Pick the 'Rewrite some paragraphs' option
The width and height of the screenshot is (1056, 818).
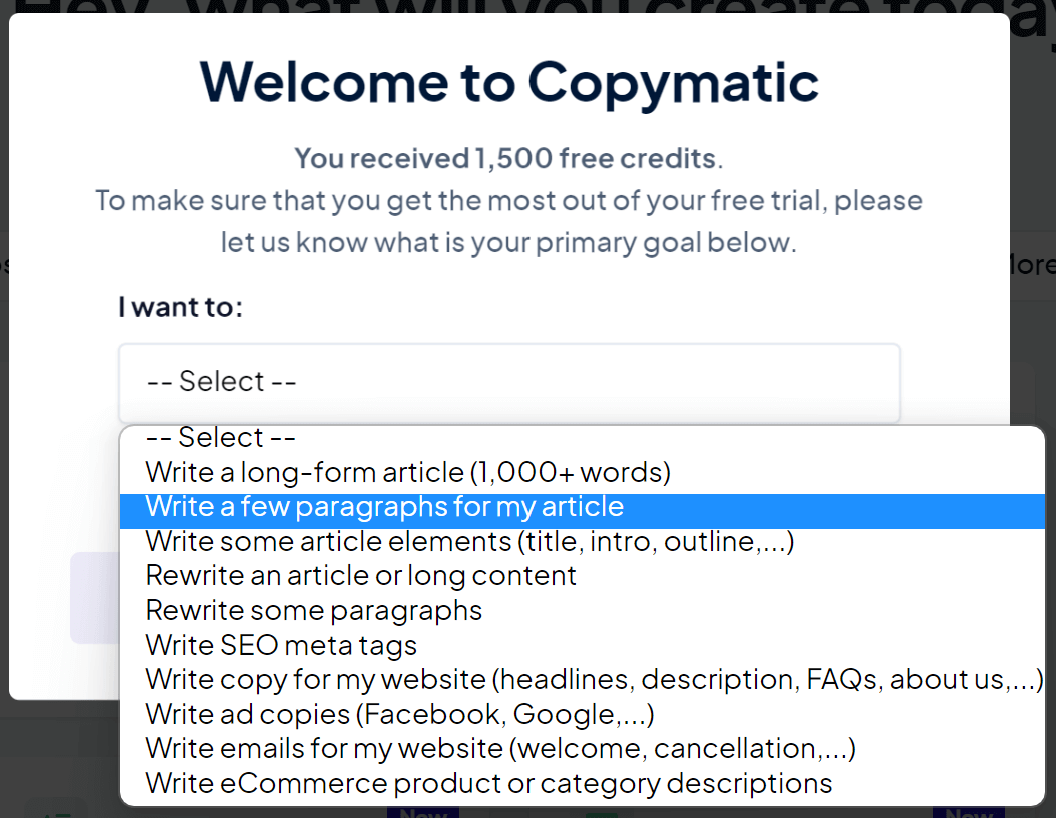point(314,611)
